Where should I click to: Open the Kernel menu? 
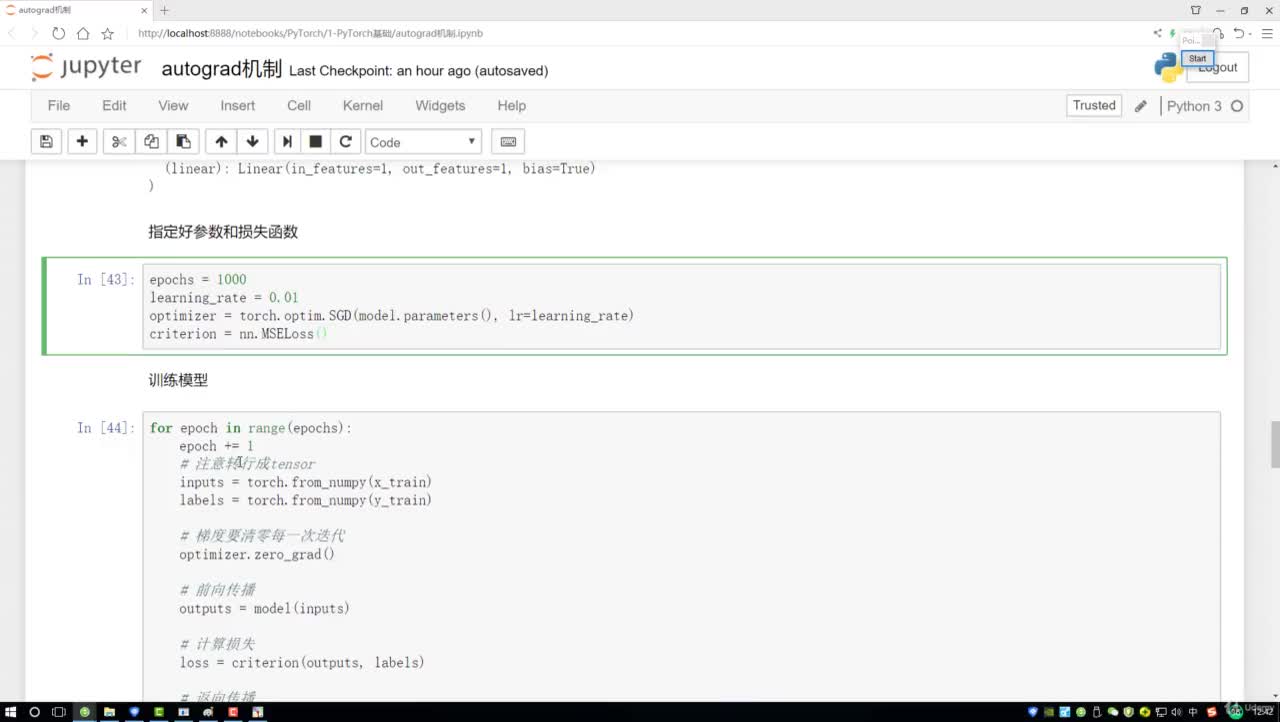click(x=363, y=105)
